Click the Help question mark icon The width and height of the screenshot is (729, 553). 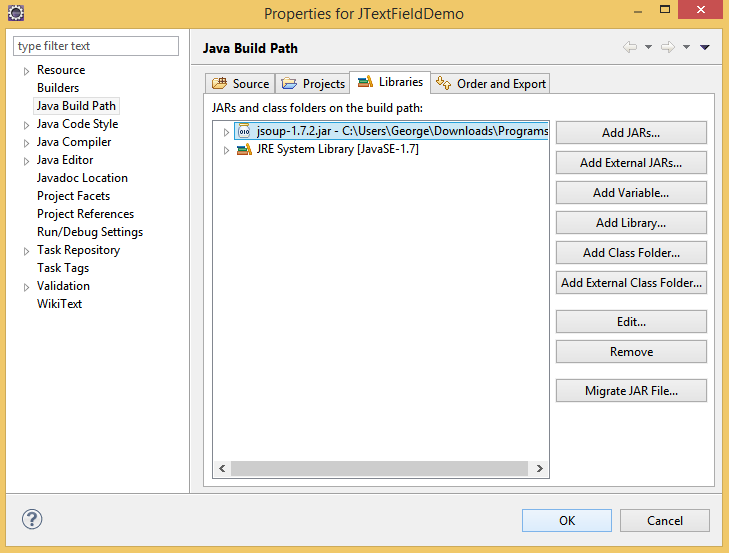[32, 520]
